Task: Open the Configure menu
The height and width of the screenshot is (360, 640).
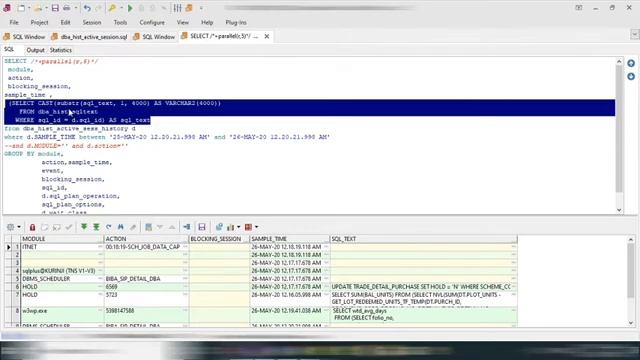Action: click(152, 22)
